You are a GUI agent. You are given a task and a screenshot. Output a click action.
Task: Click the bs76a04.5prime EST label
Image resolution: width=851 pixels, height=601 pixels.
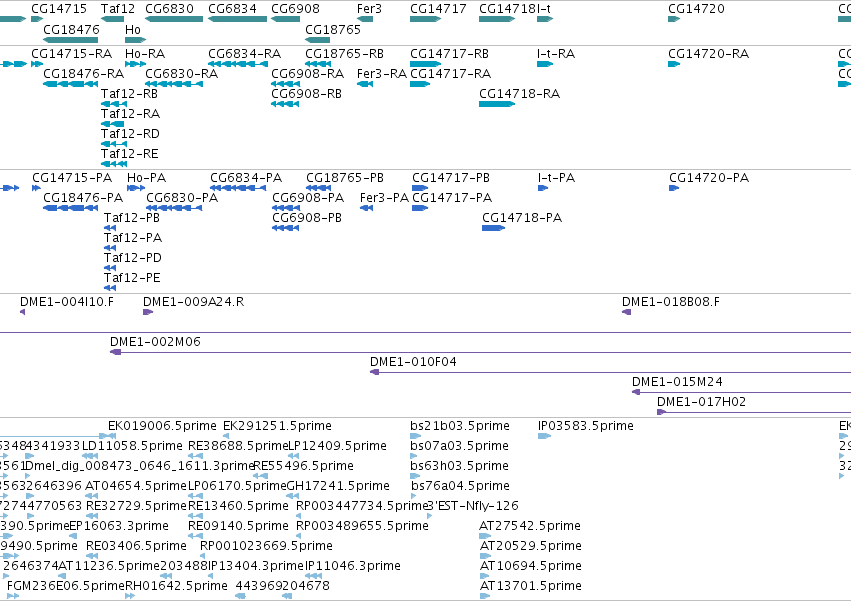coord(460,486)
